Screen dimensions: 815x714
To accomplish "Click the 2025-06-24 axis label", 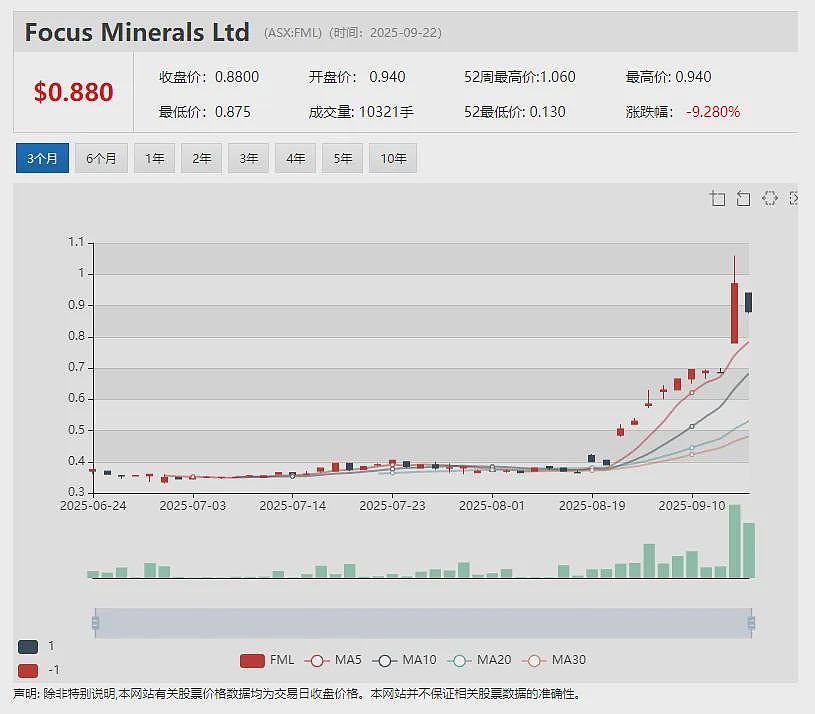I will point(93,506).
